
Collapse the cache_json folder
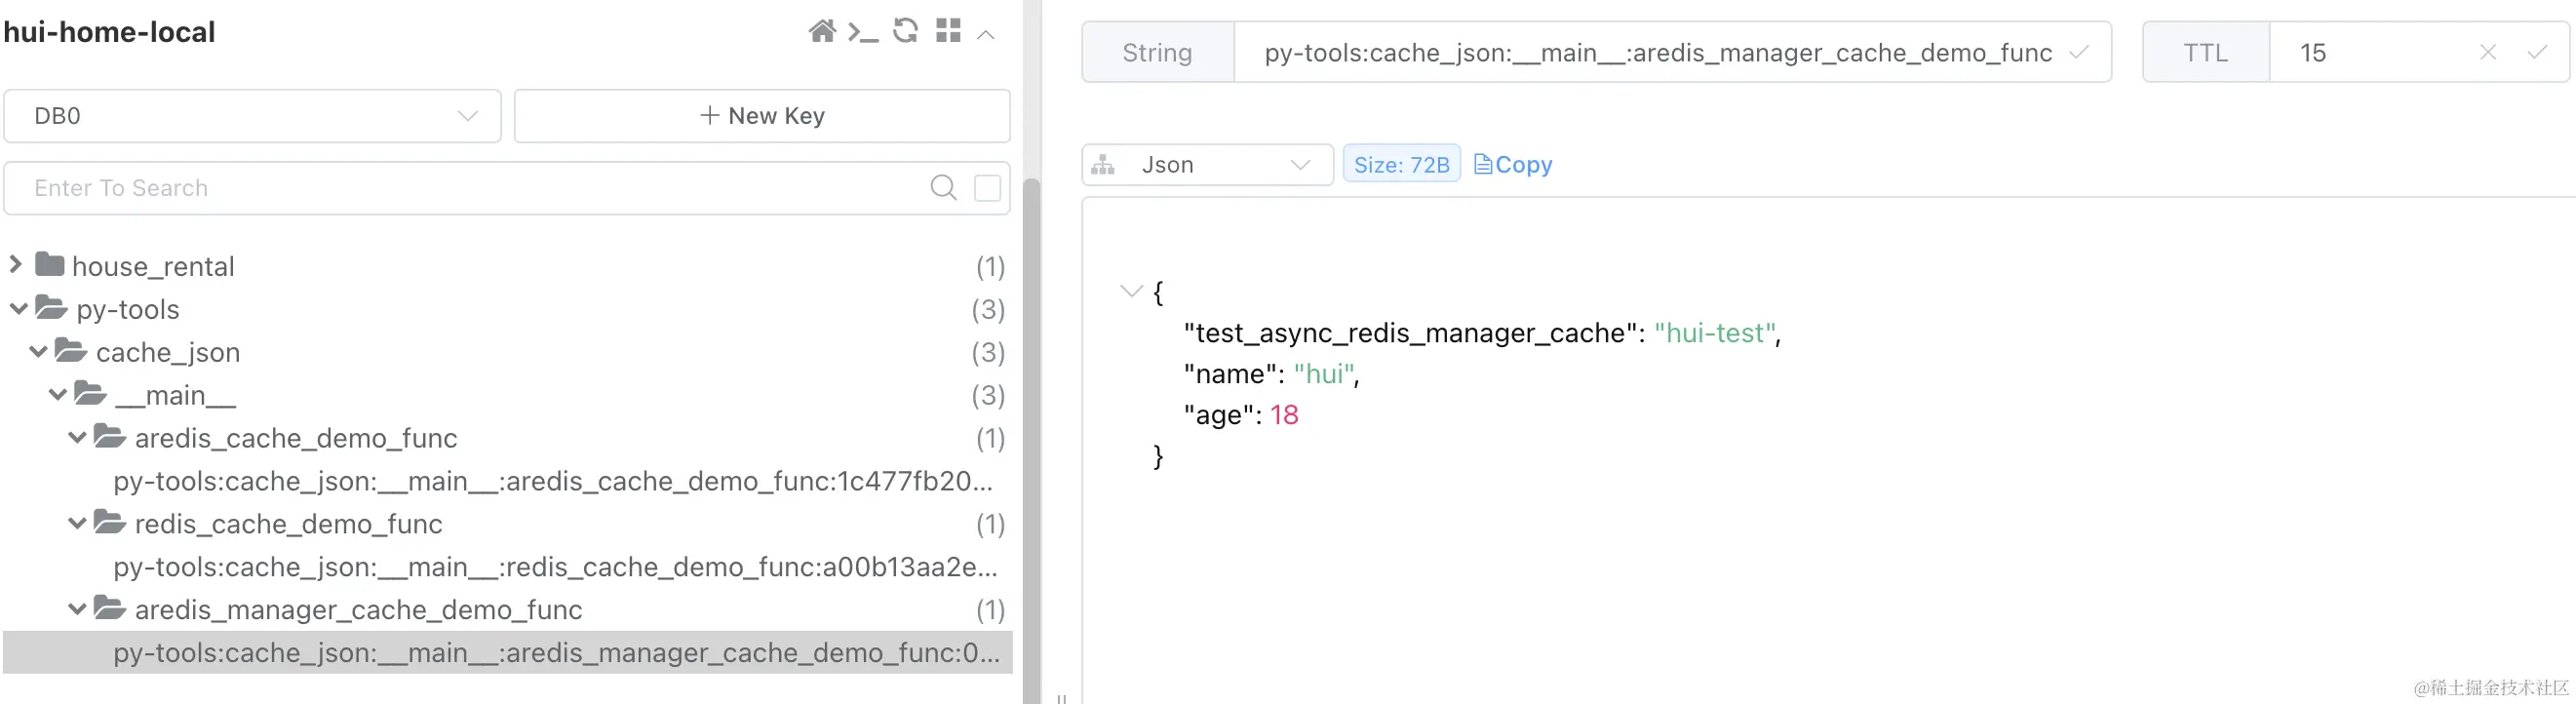pyautogui.click(x=38, y=352)
